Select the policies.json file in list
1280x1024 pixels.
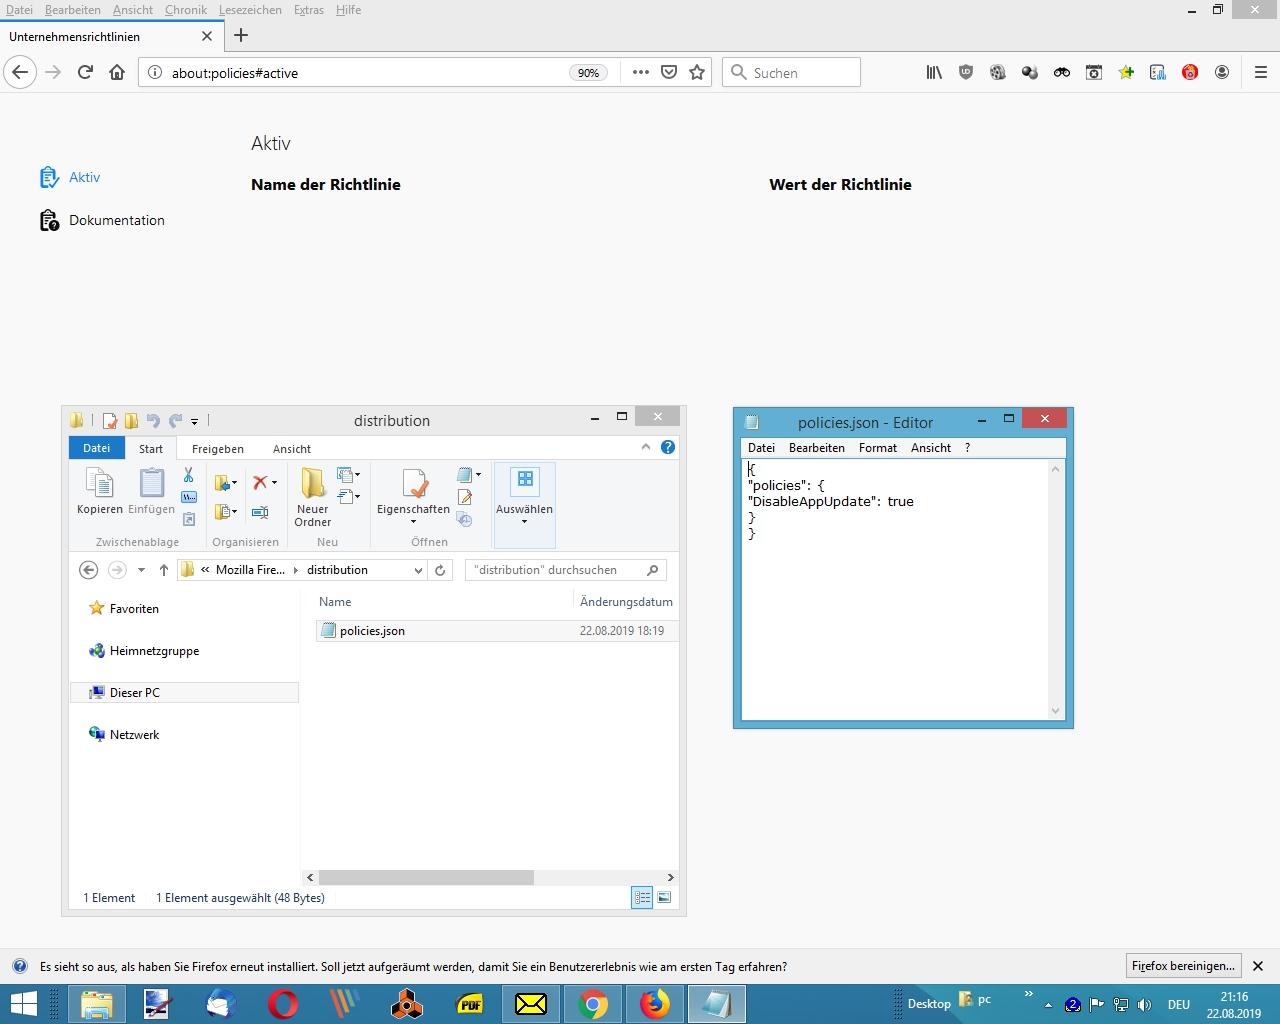tap(372, 631)
